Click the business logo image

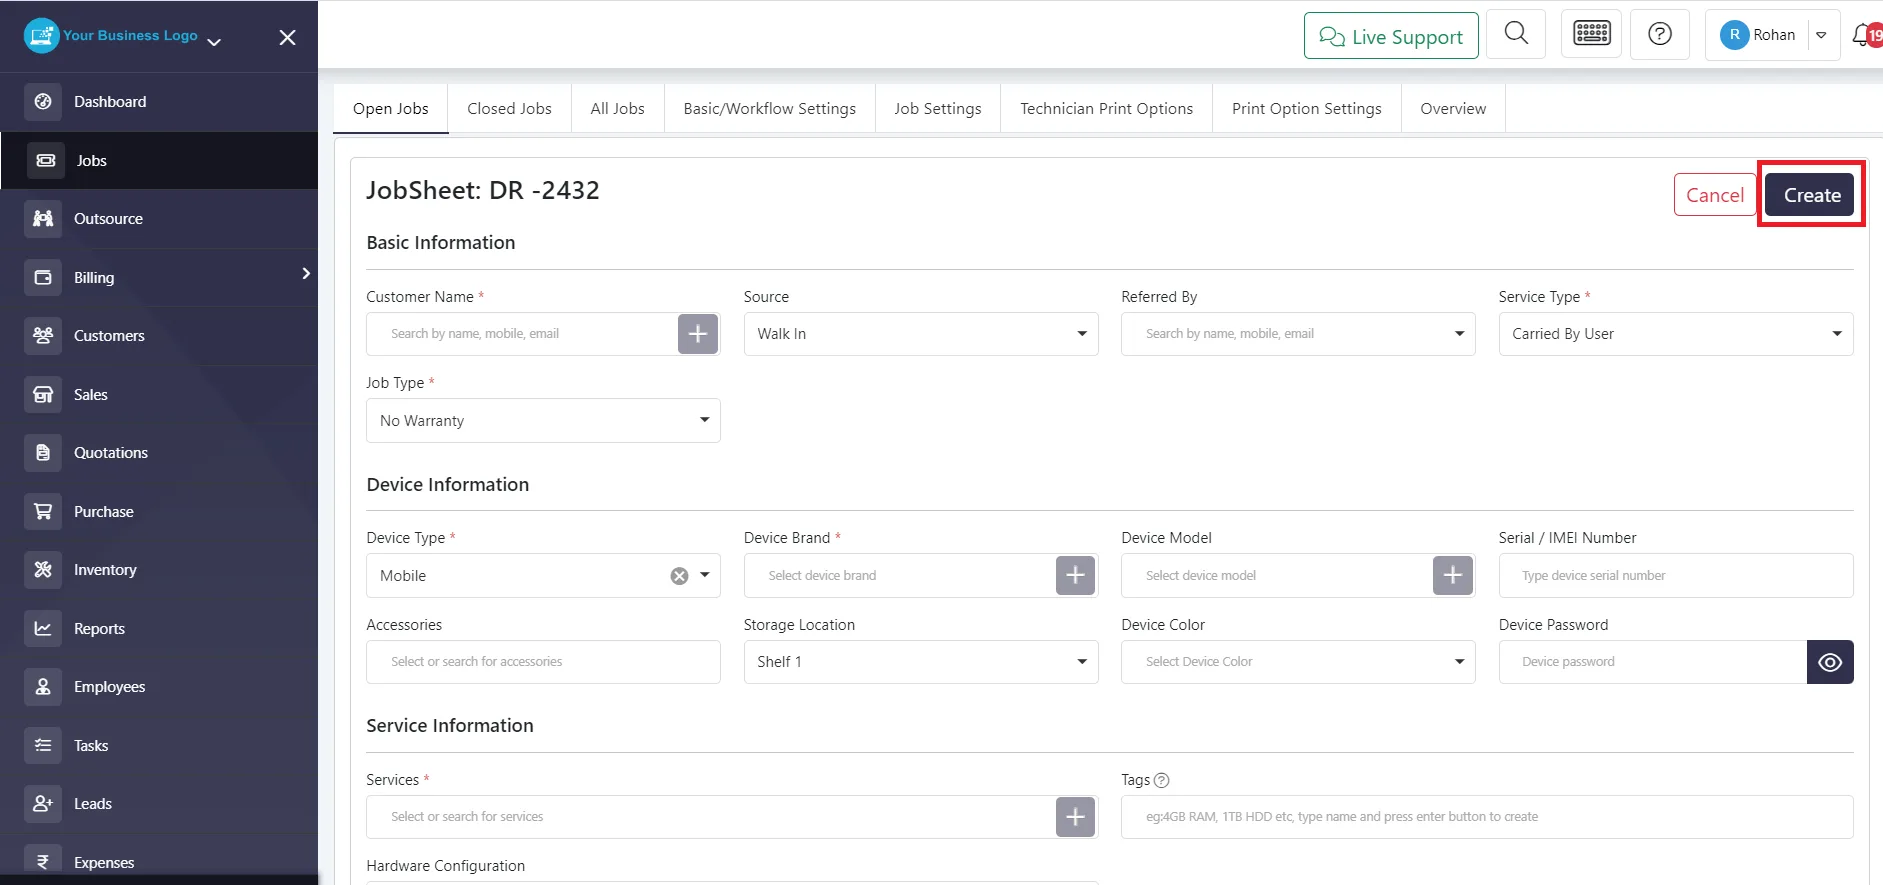[x=41, y=36]
